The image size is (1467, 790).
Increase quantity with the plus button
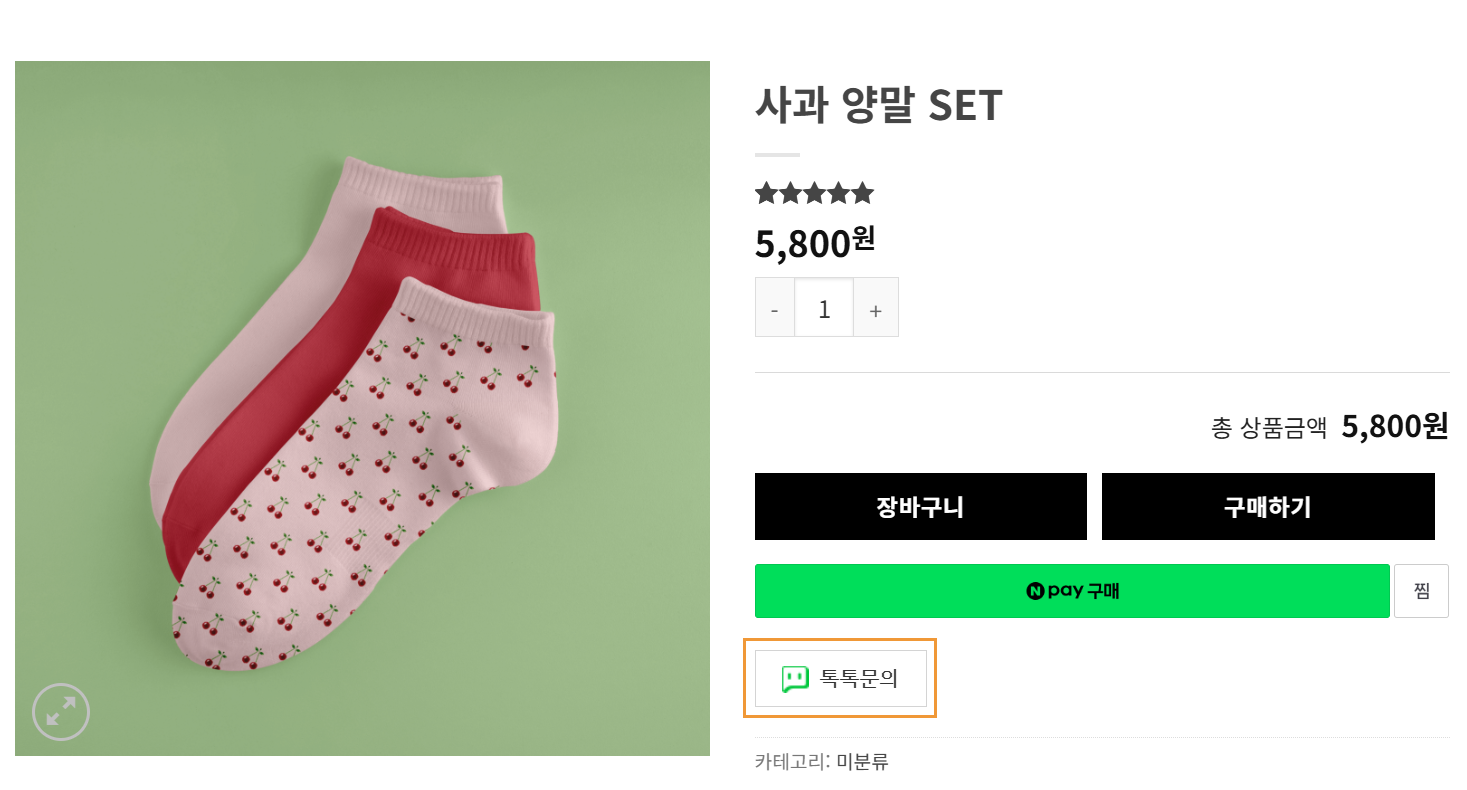coord(876,307)
